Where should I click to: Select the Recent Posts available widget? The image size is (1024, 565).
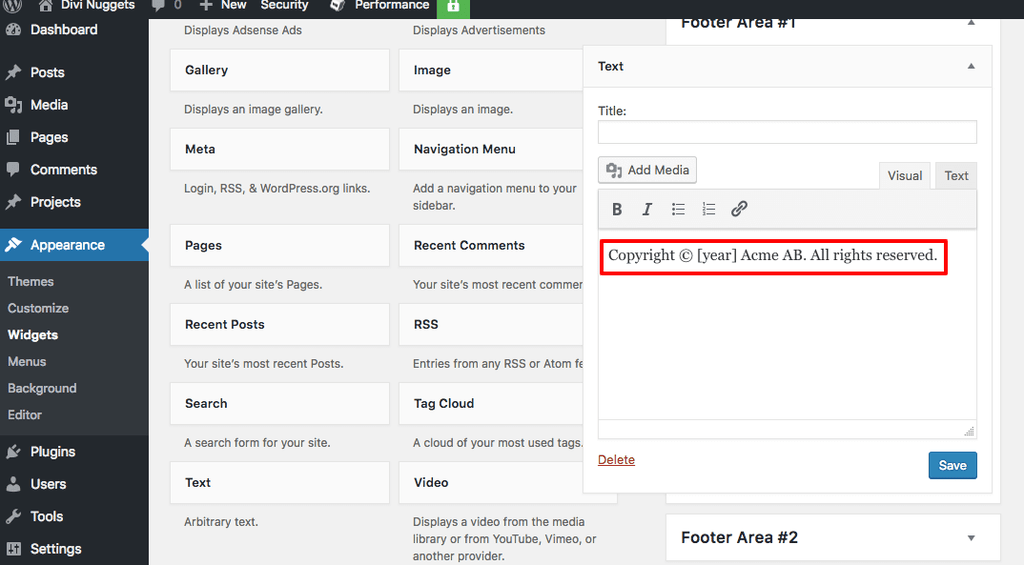click(280, 325)
